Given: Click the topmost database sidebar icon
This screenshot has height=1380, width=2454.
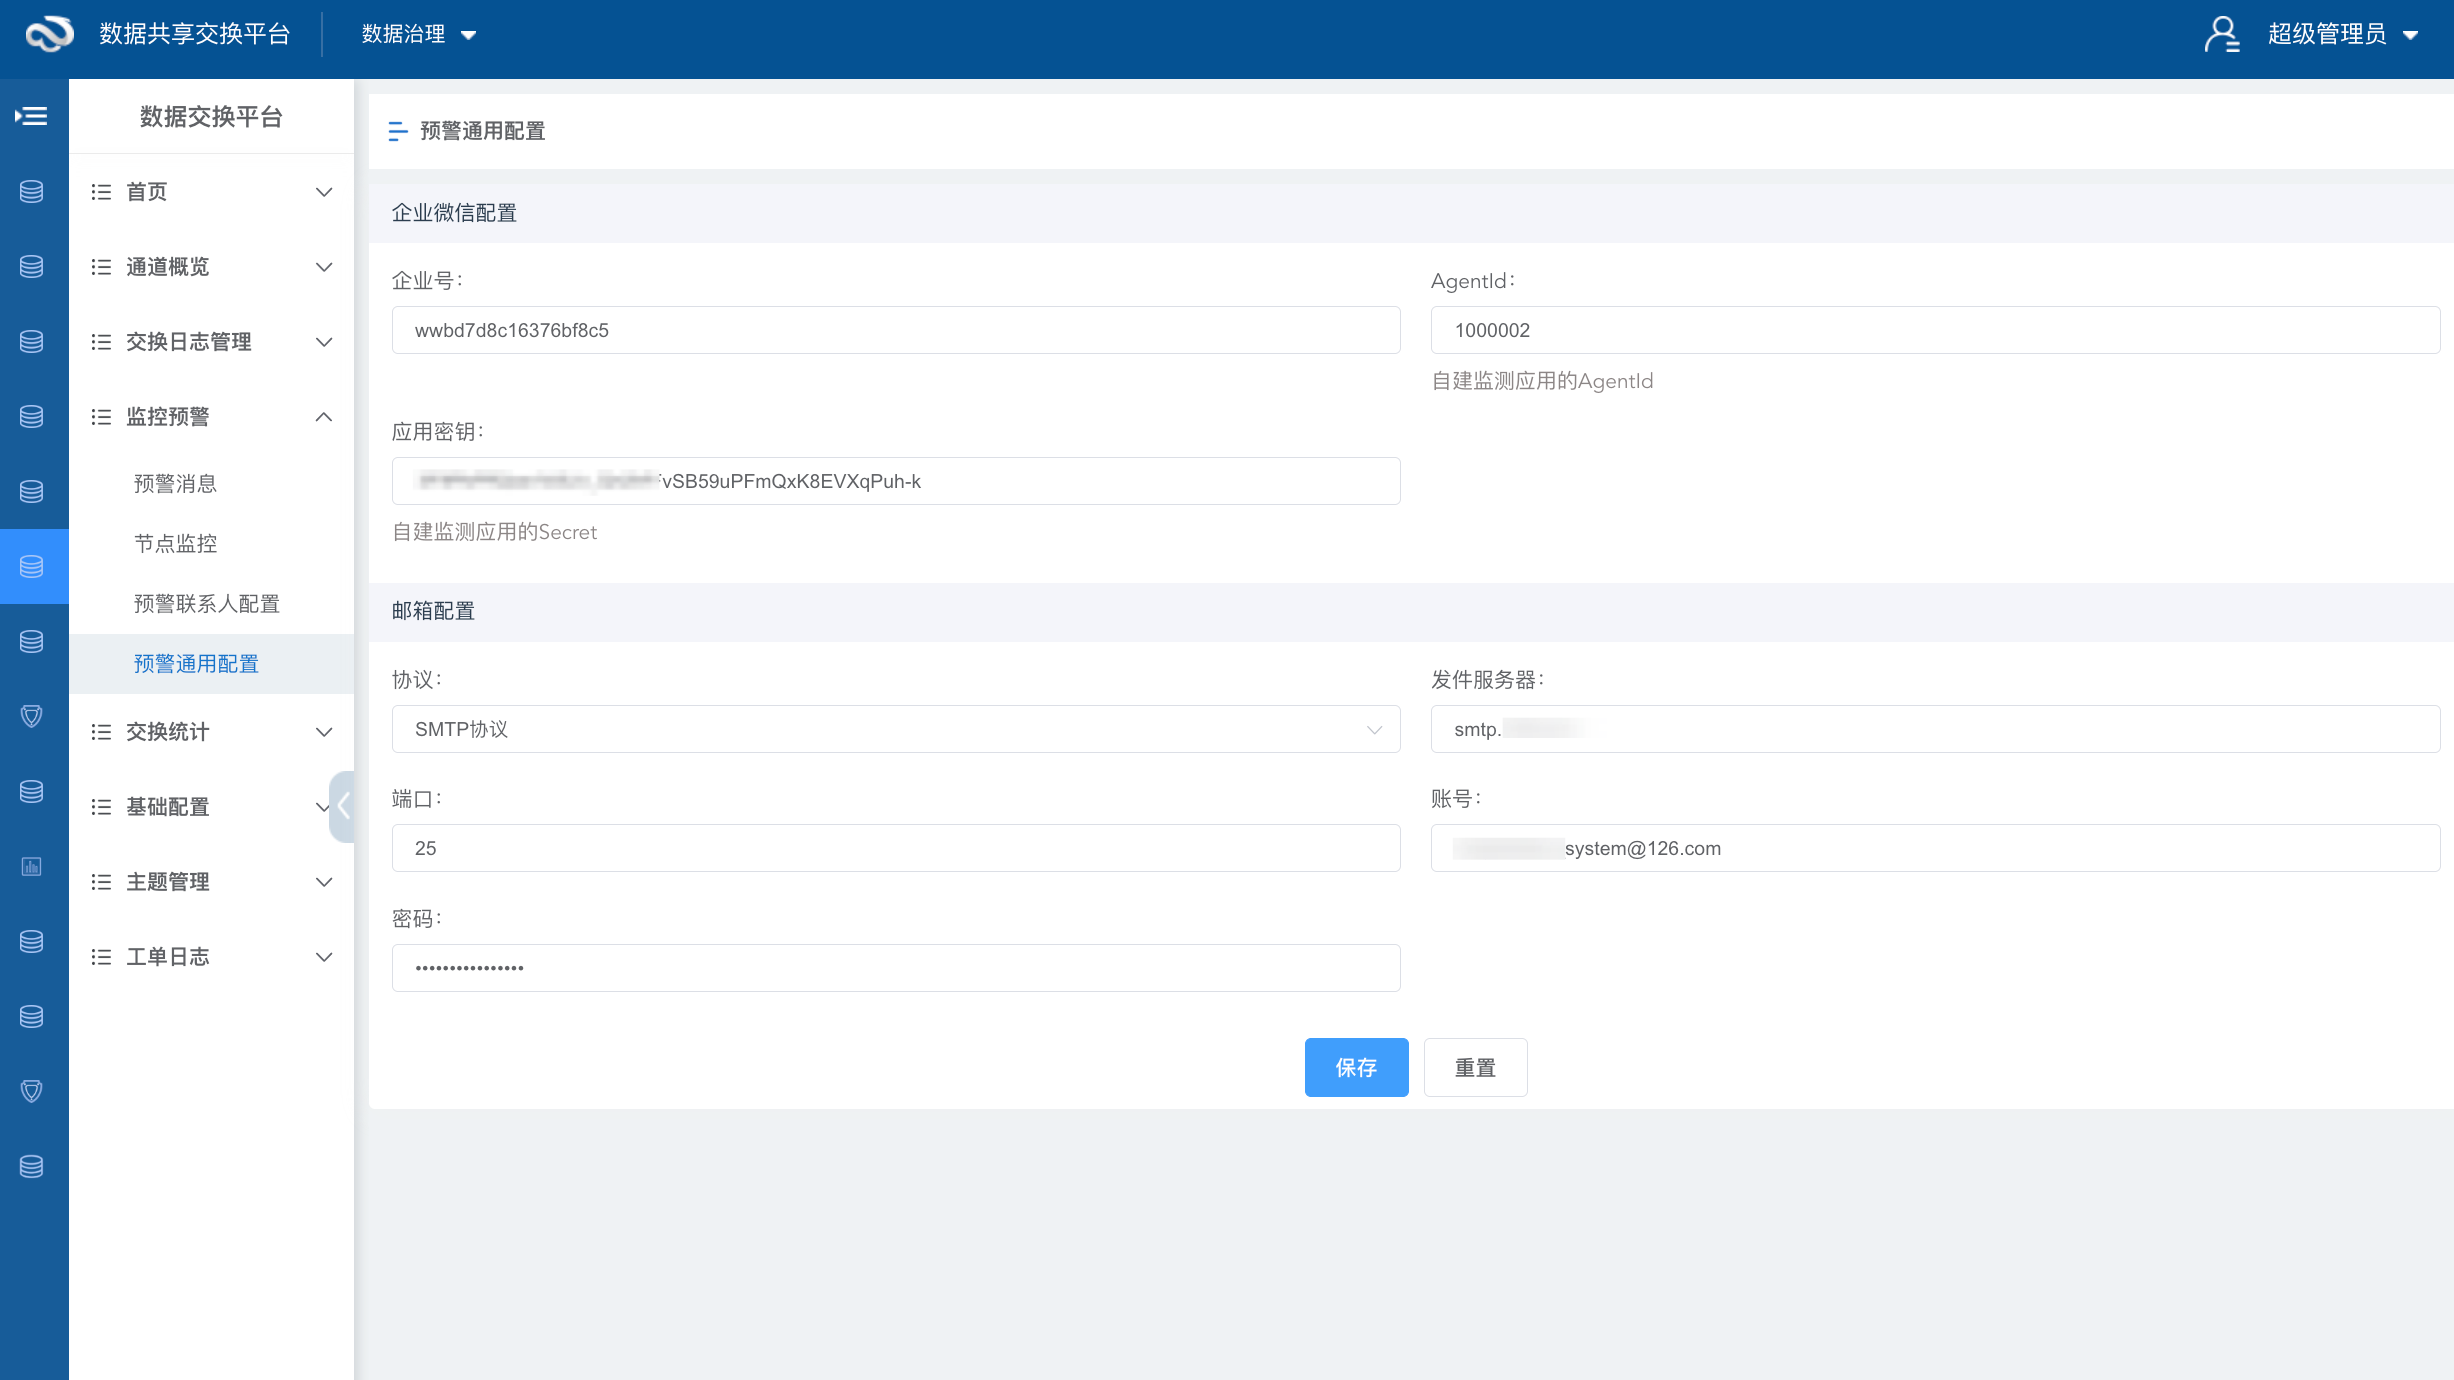Looking at the screenshot, I should (32, 191).
